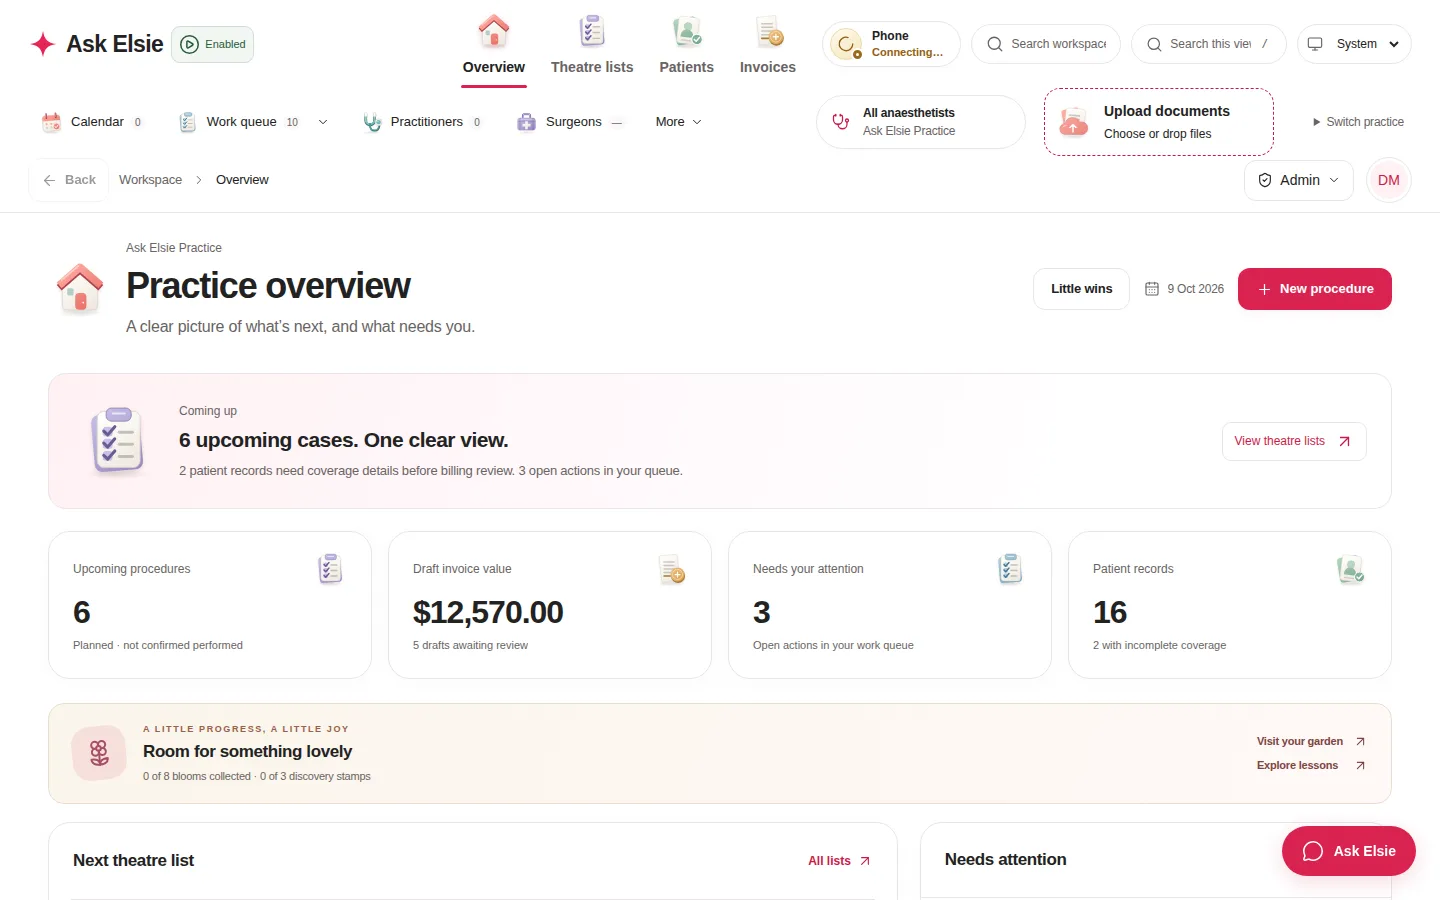Click the Patient records card icon
The image size is (1440, 900).
coord(1351,569)
